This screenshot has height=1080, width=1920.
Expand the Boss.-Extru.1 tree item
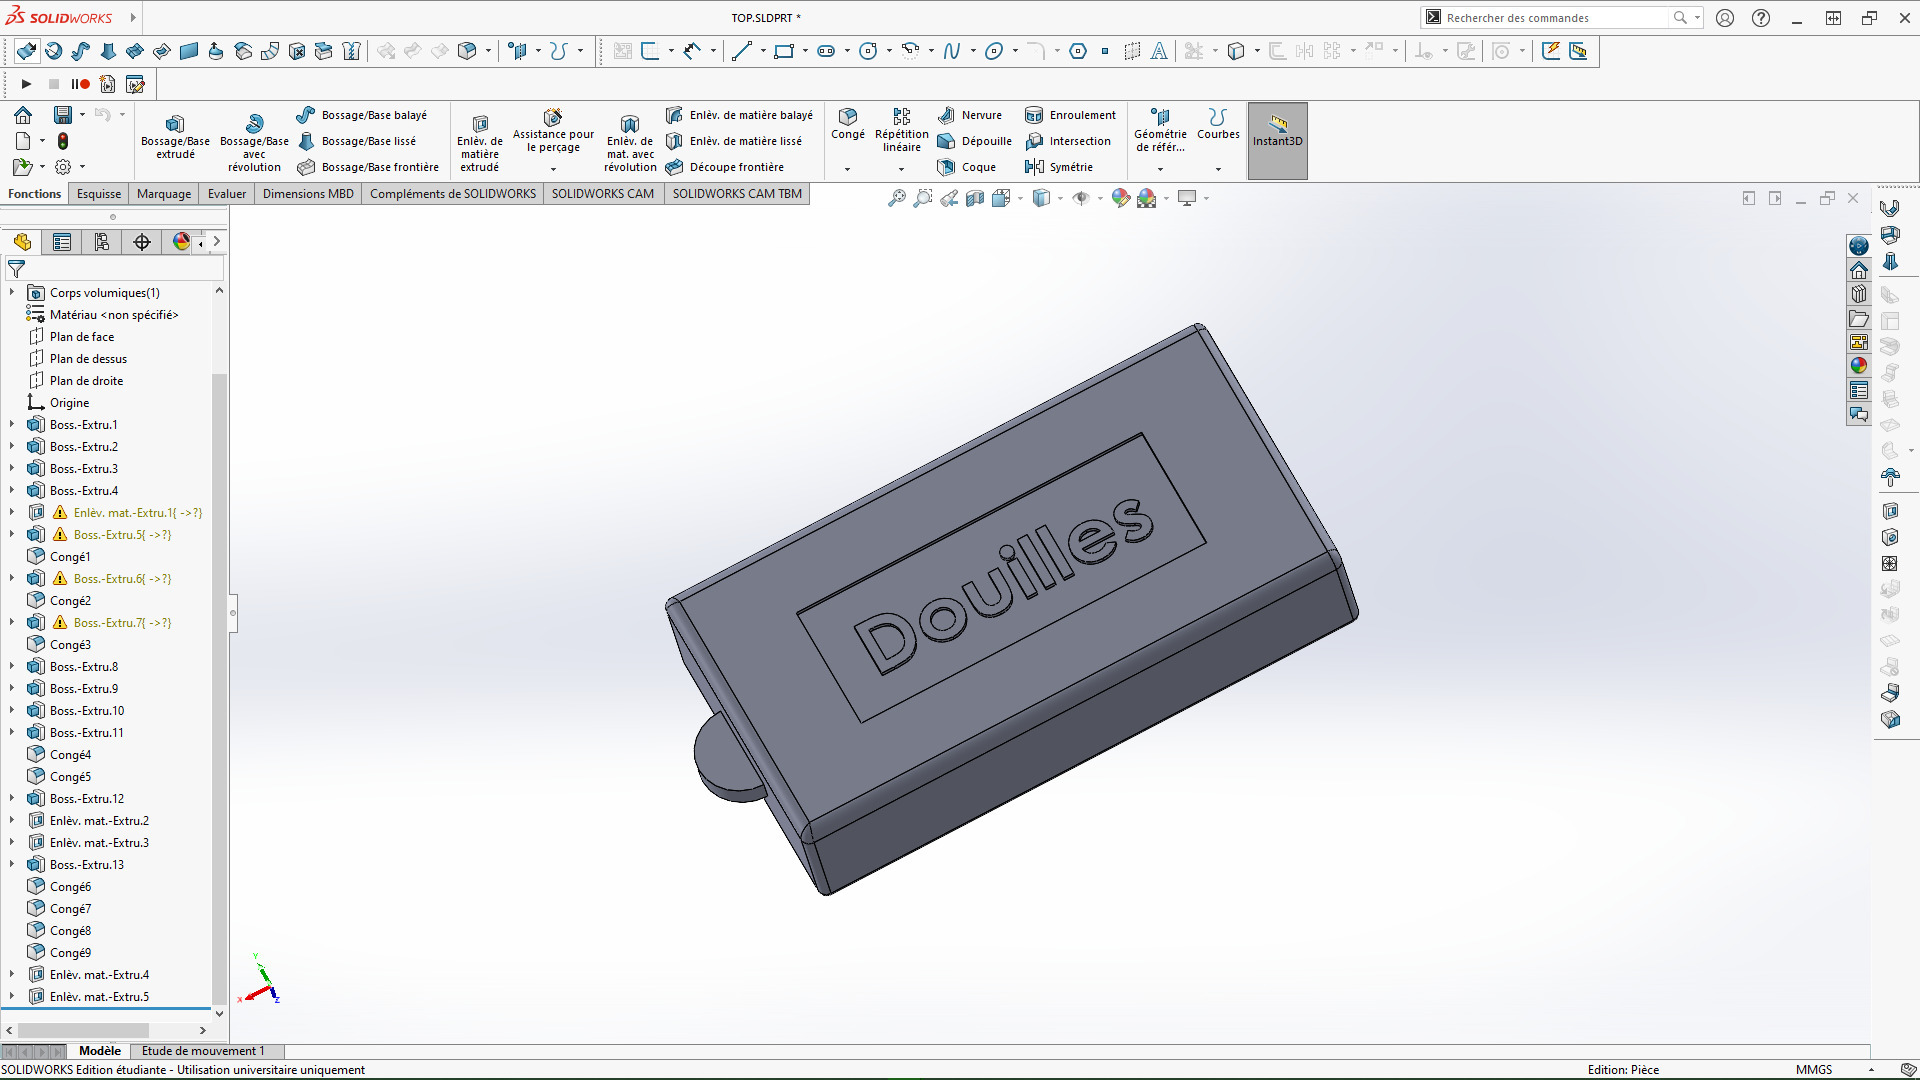[11, 424]
